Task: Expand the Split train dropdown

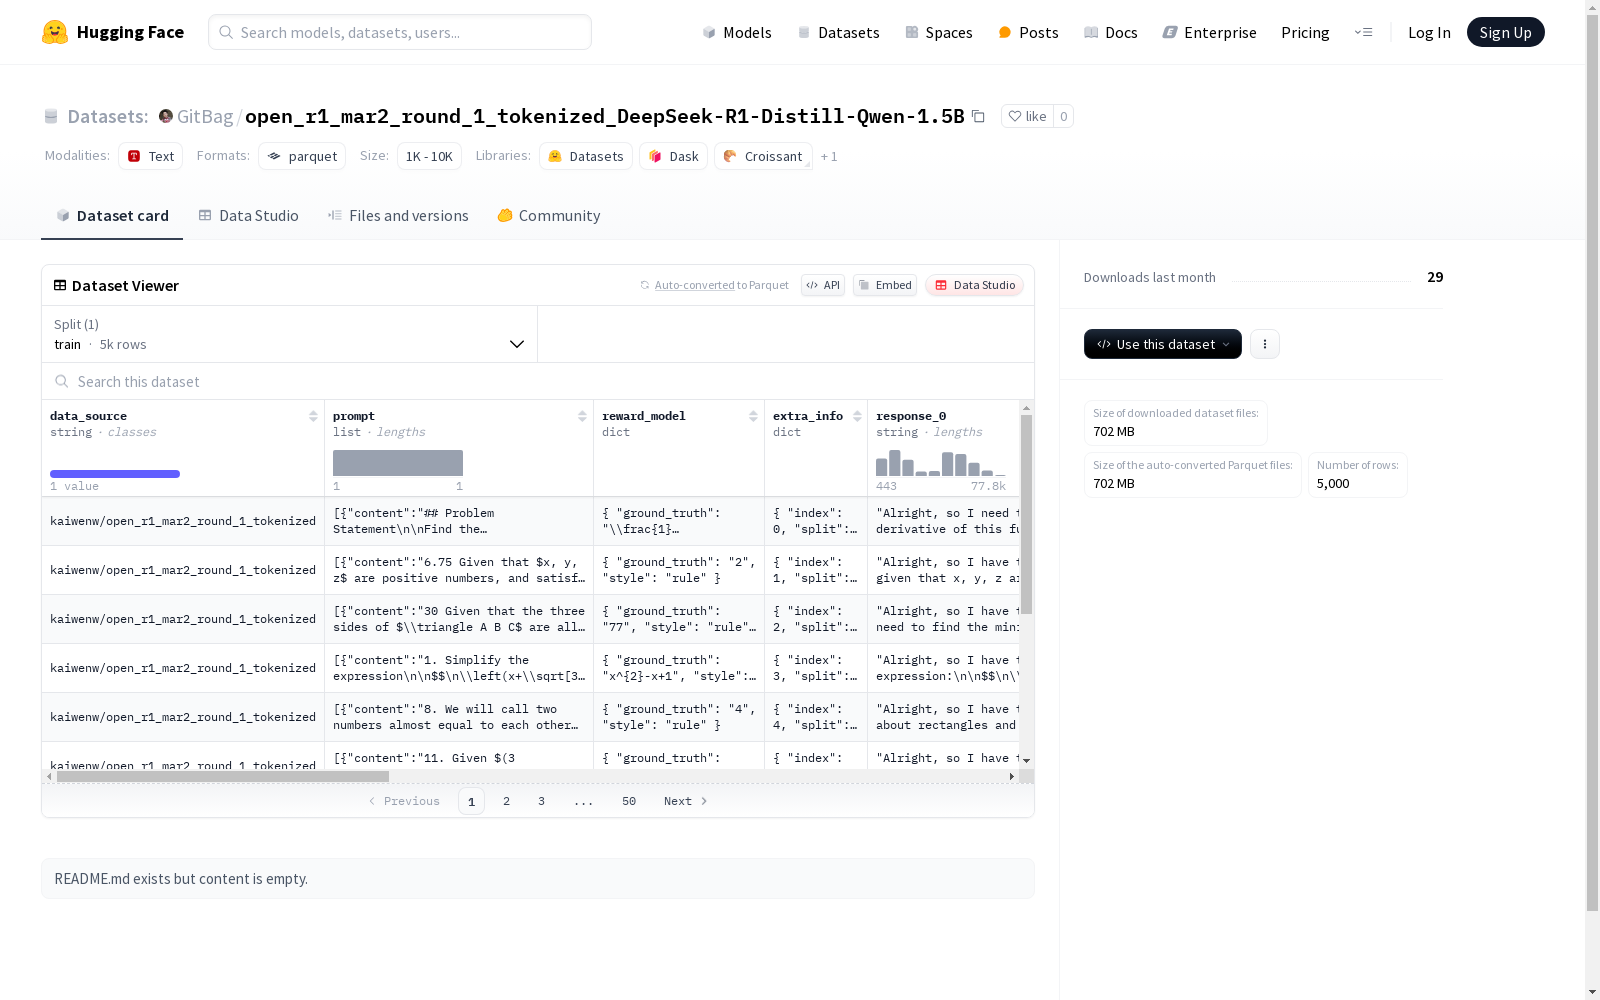Action: [289, 334]
